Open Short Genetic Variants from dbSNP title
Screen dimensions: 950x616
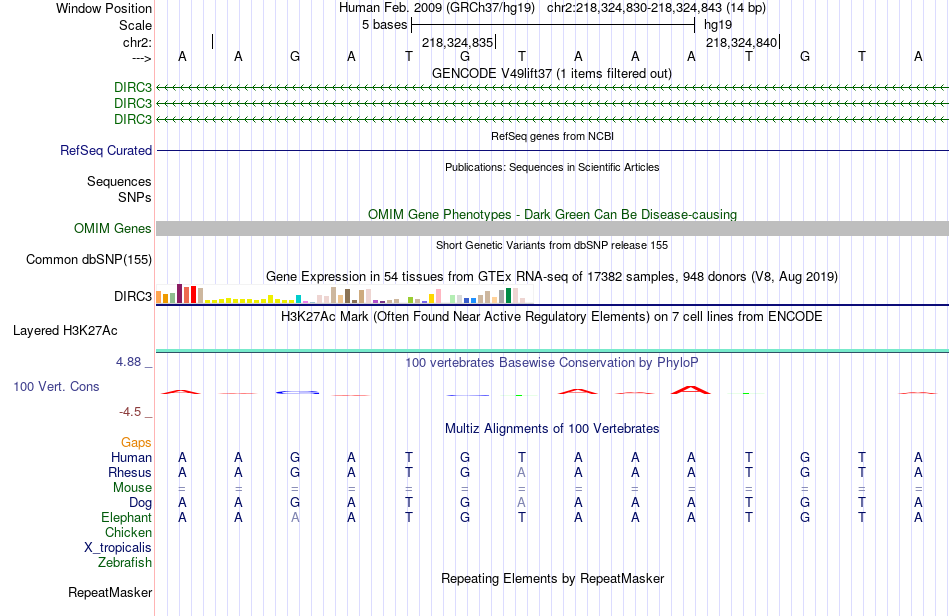point(552,245)
